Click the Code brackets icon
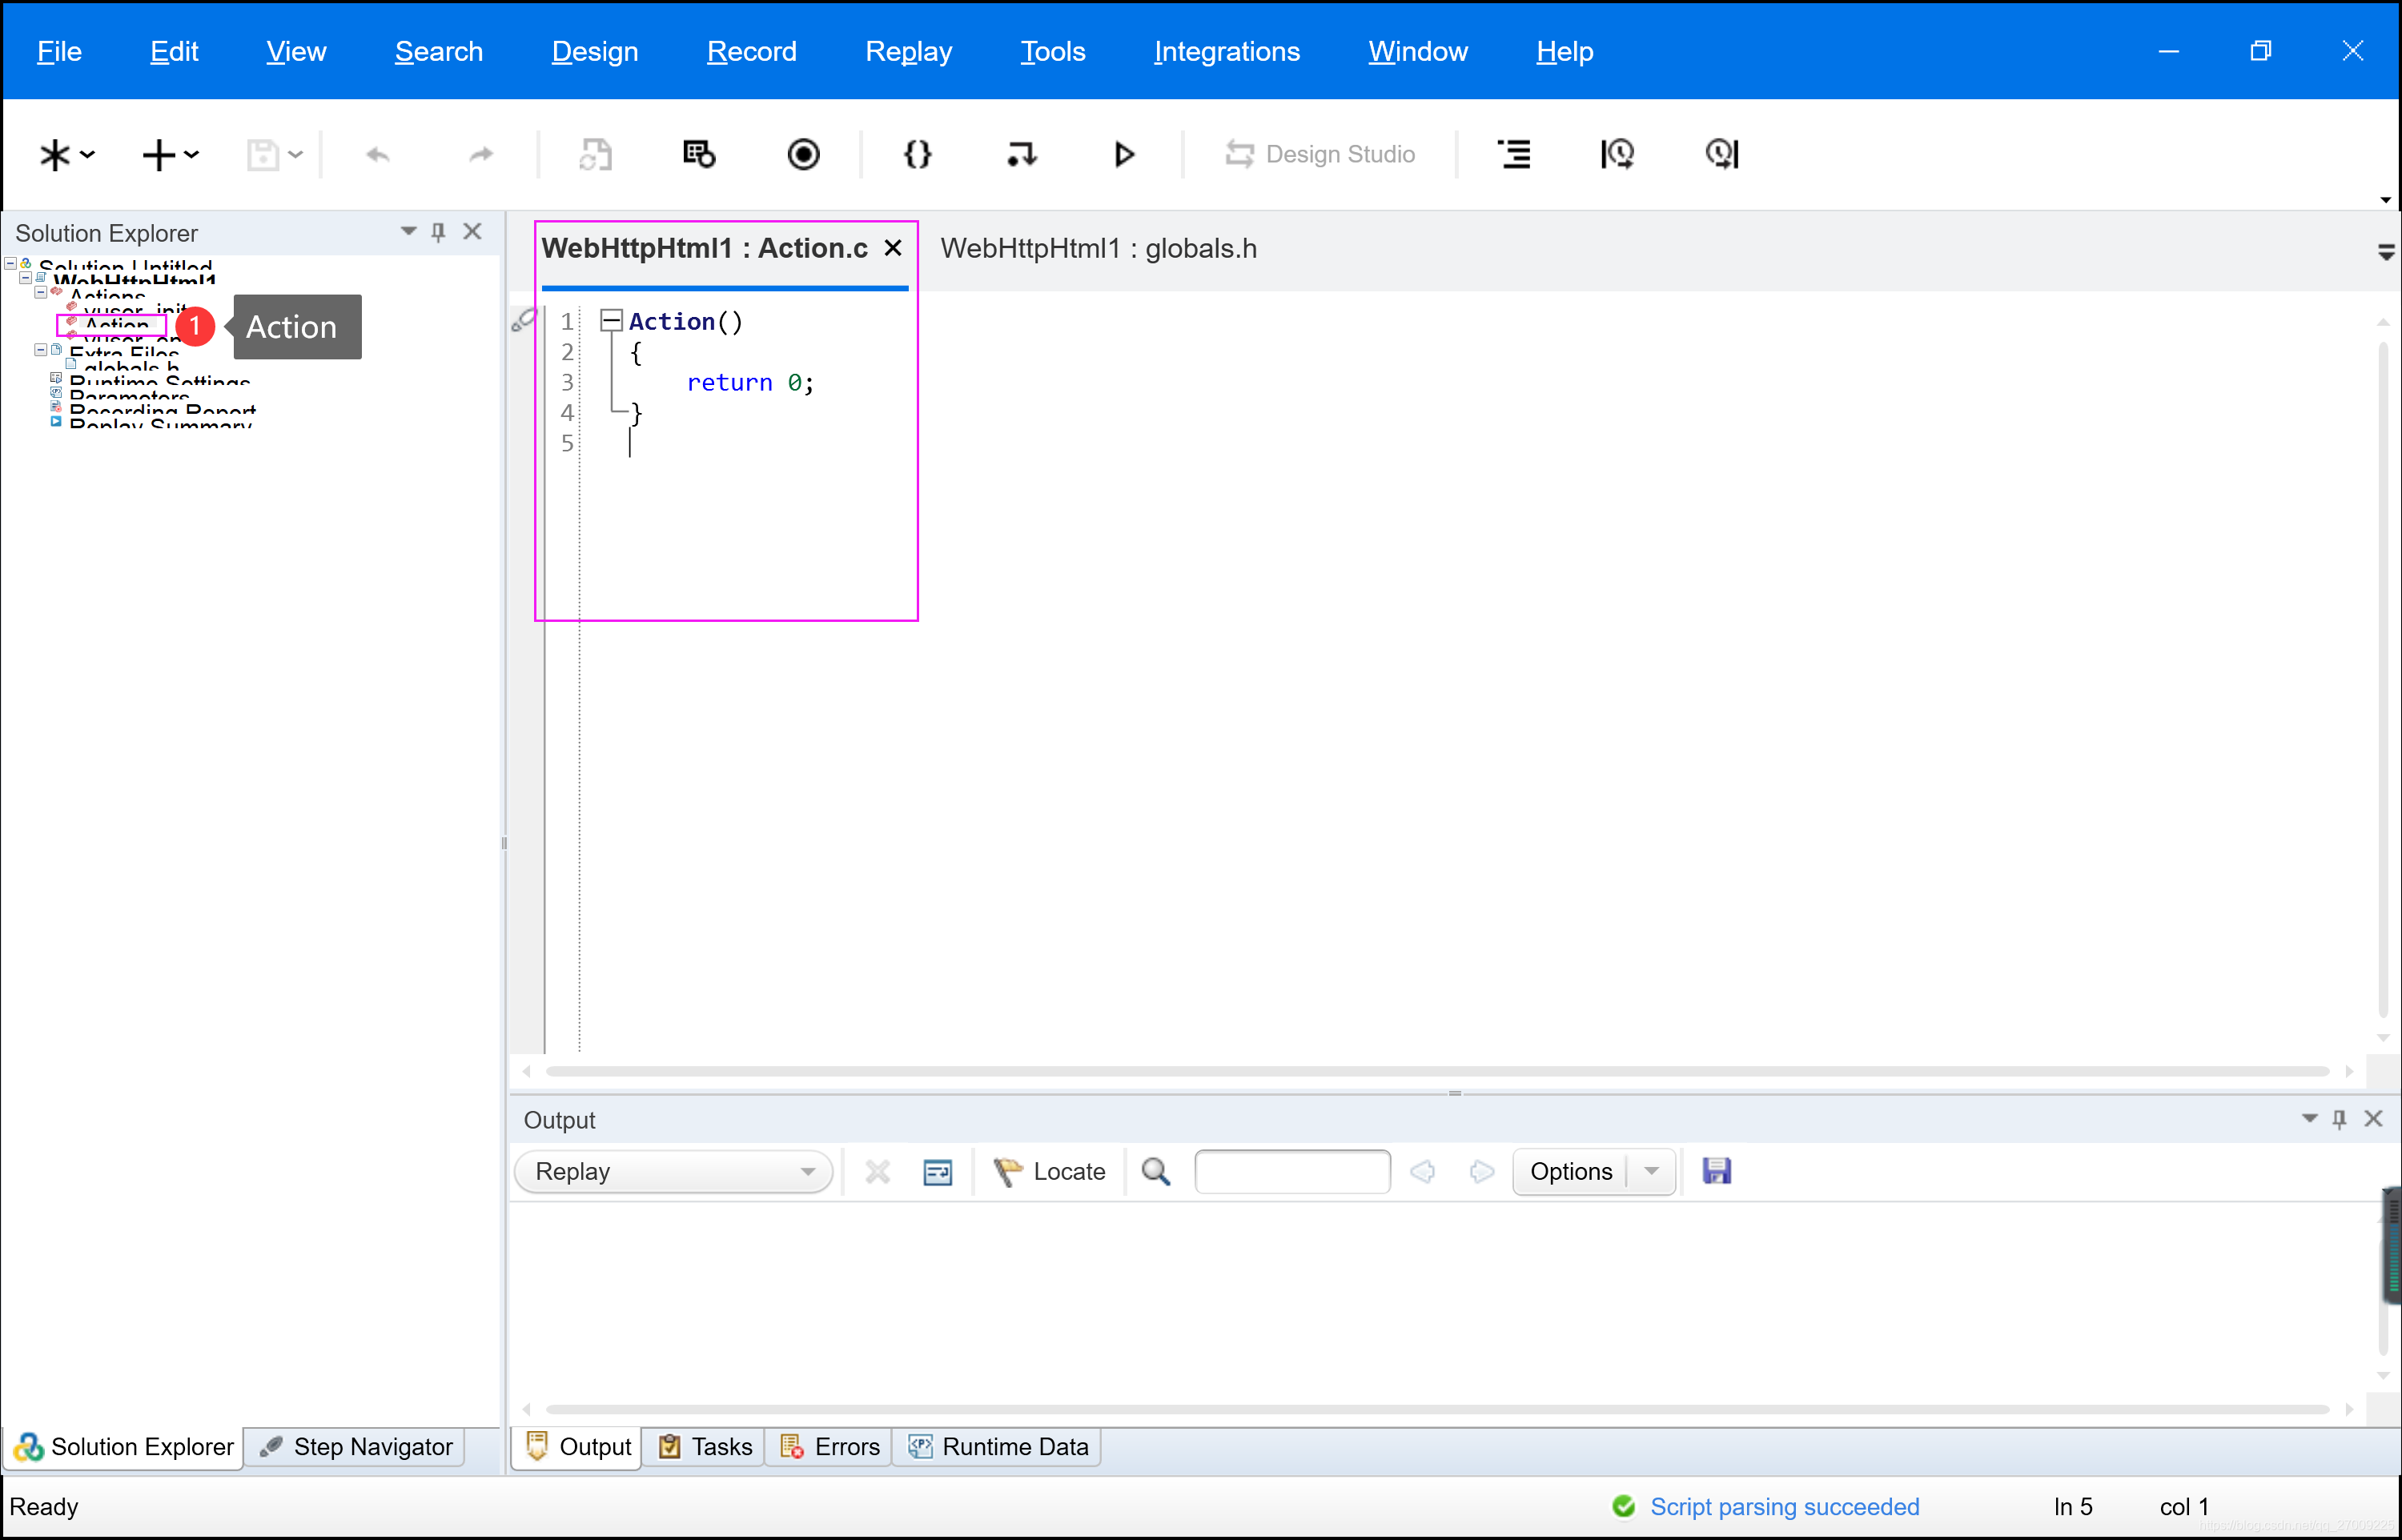 tap(916, 154)
